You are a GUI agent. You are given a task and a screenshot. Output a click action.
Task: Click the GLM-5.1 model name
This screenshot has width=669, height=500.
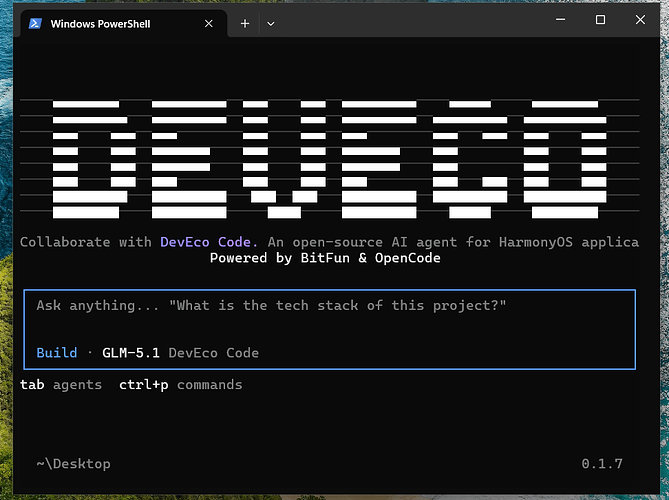tap(131, 353)
